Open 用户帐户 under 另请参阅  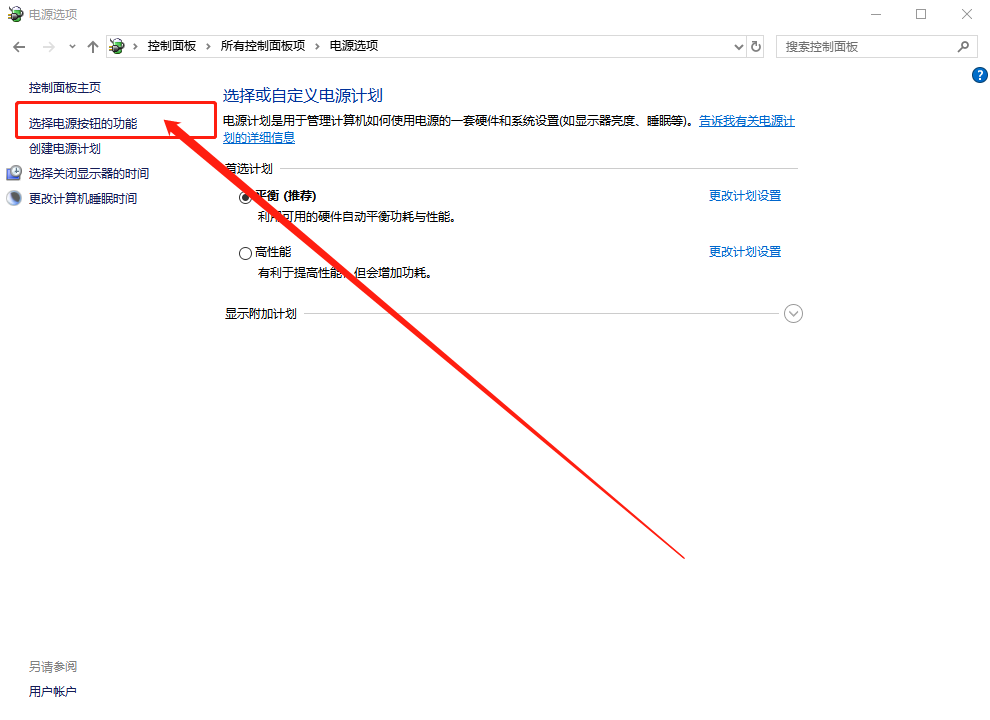click(53, 692)
